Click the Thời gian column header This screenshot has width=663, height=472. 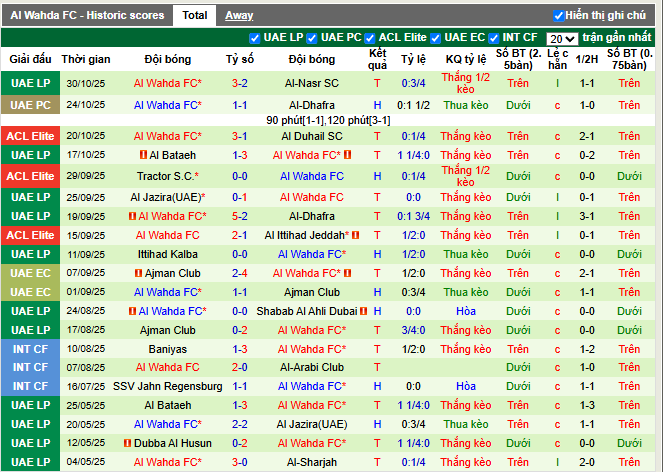[x=86, y=59]
